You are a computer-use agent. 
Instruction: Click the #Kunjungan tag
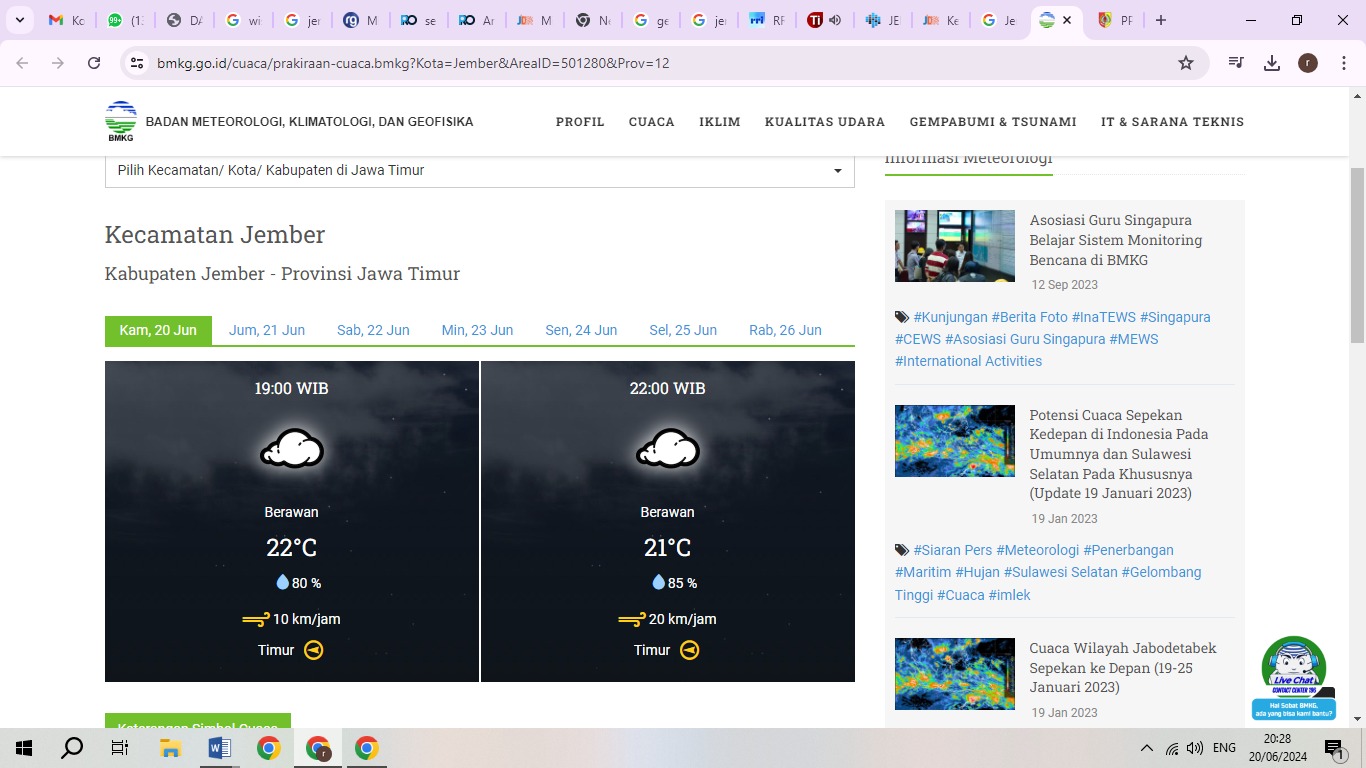point(950,317)
